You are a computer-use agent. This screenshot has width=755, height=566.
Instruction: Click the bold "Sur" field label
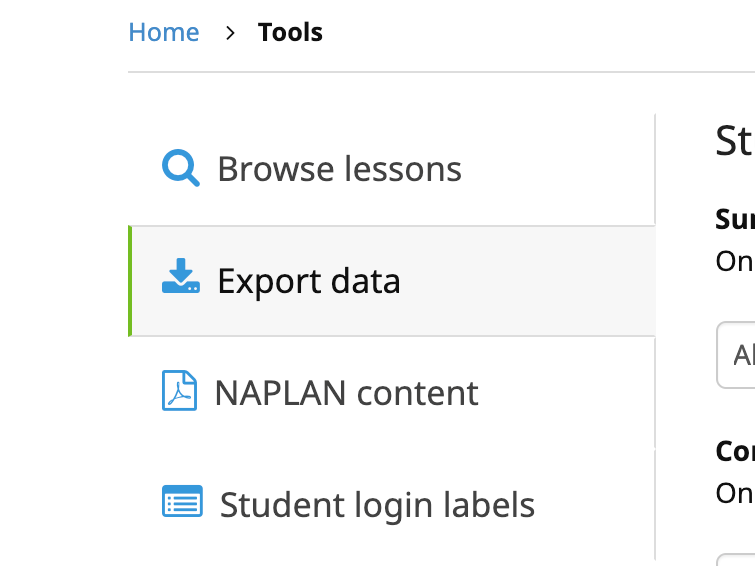(x=735, y=218)
